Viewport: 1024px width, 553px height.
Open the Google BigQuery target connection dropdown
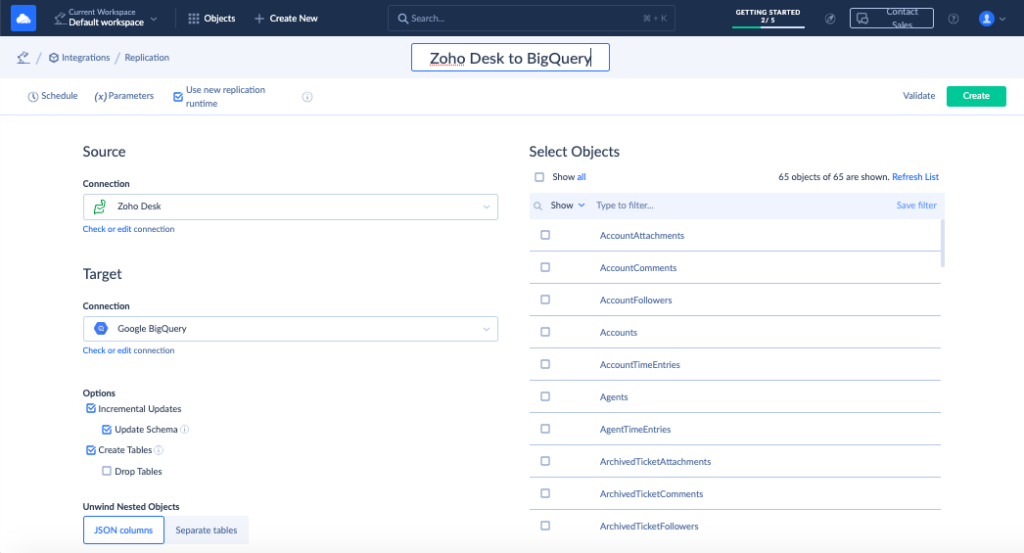(290, 329)
